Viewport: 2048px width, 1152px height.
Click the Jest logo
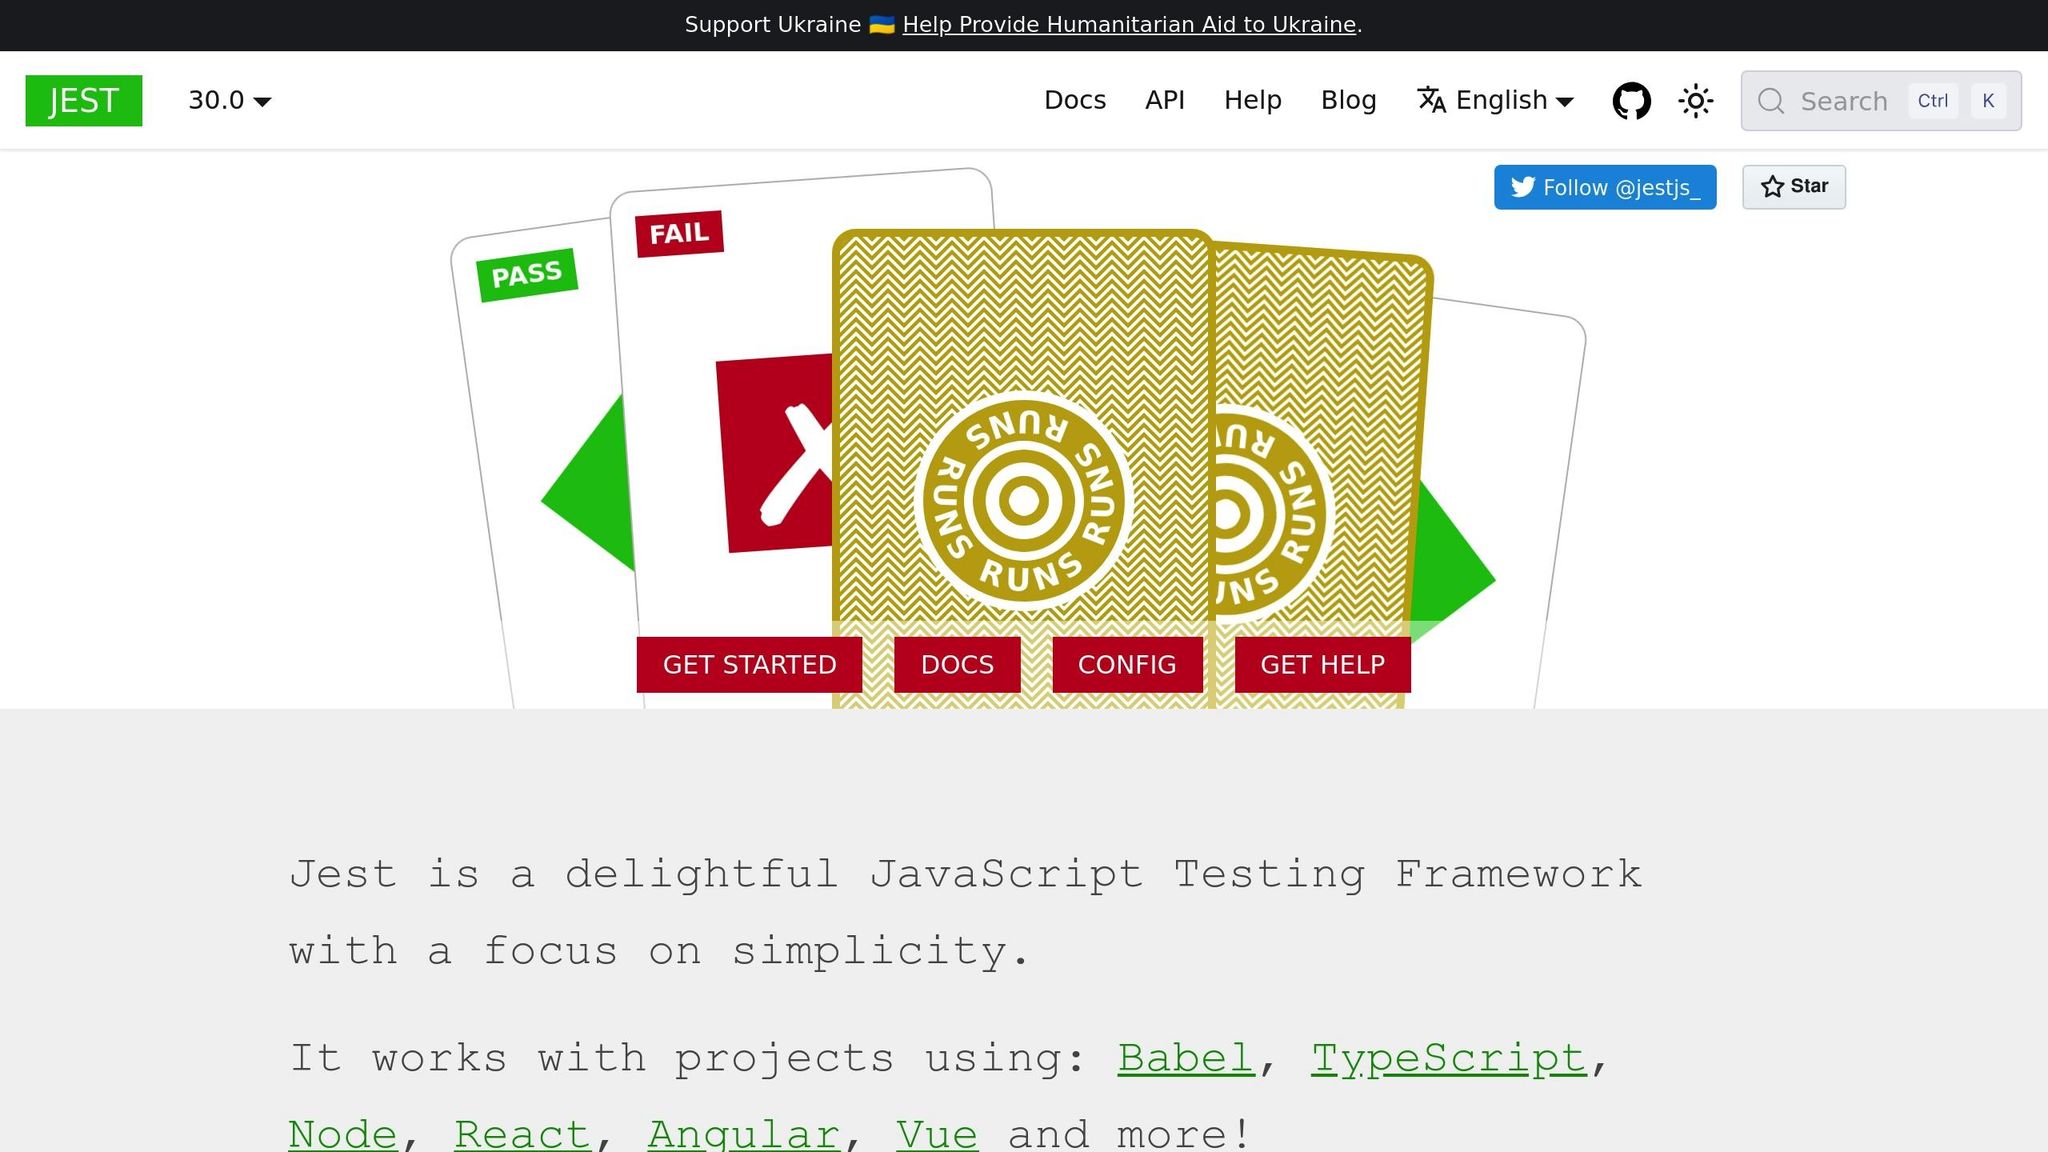(84, 101)
